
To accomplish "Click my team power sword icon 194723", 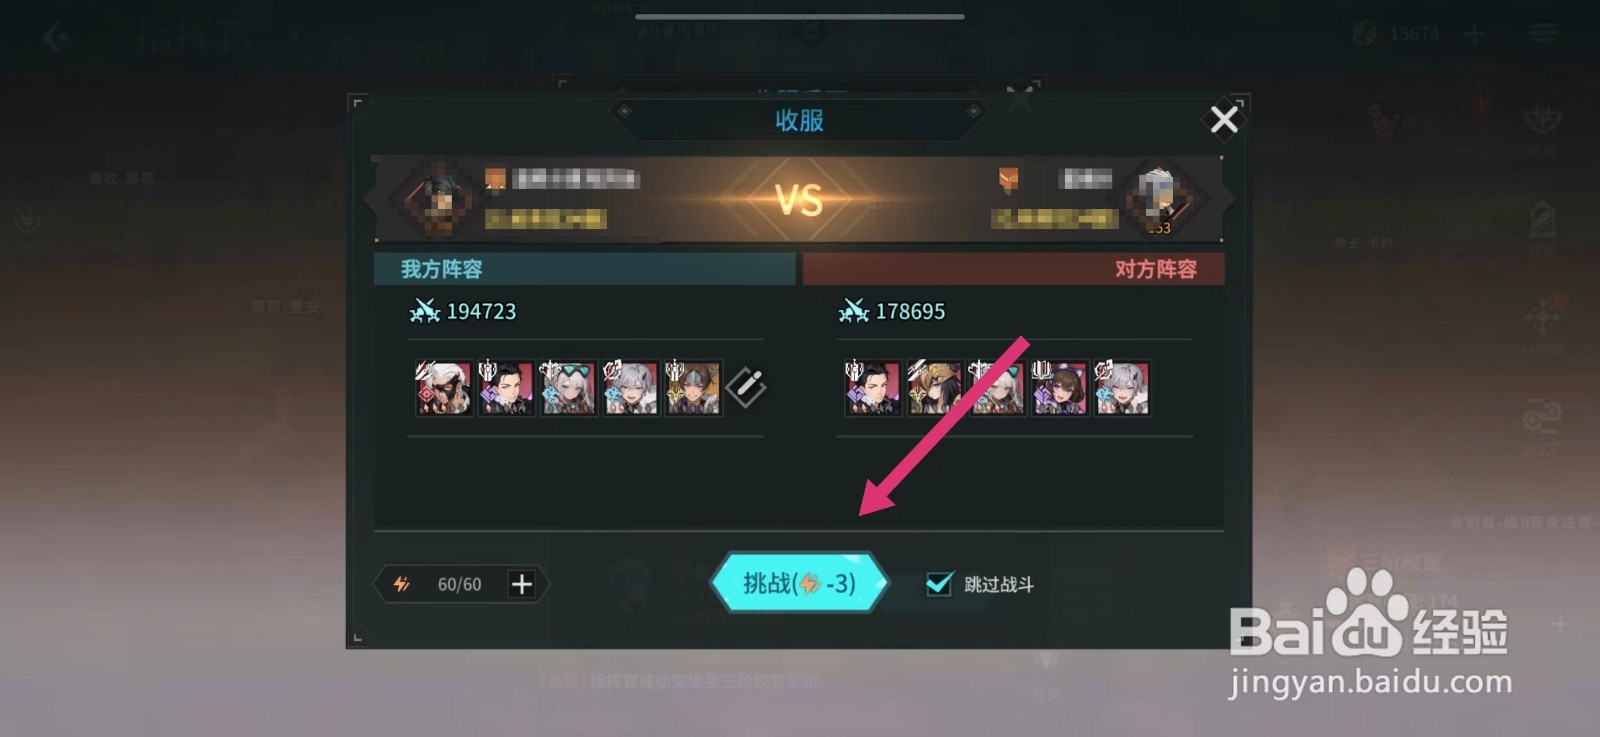I will coord(424,311).
